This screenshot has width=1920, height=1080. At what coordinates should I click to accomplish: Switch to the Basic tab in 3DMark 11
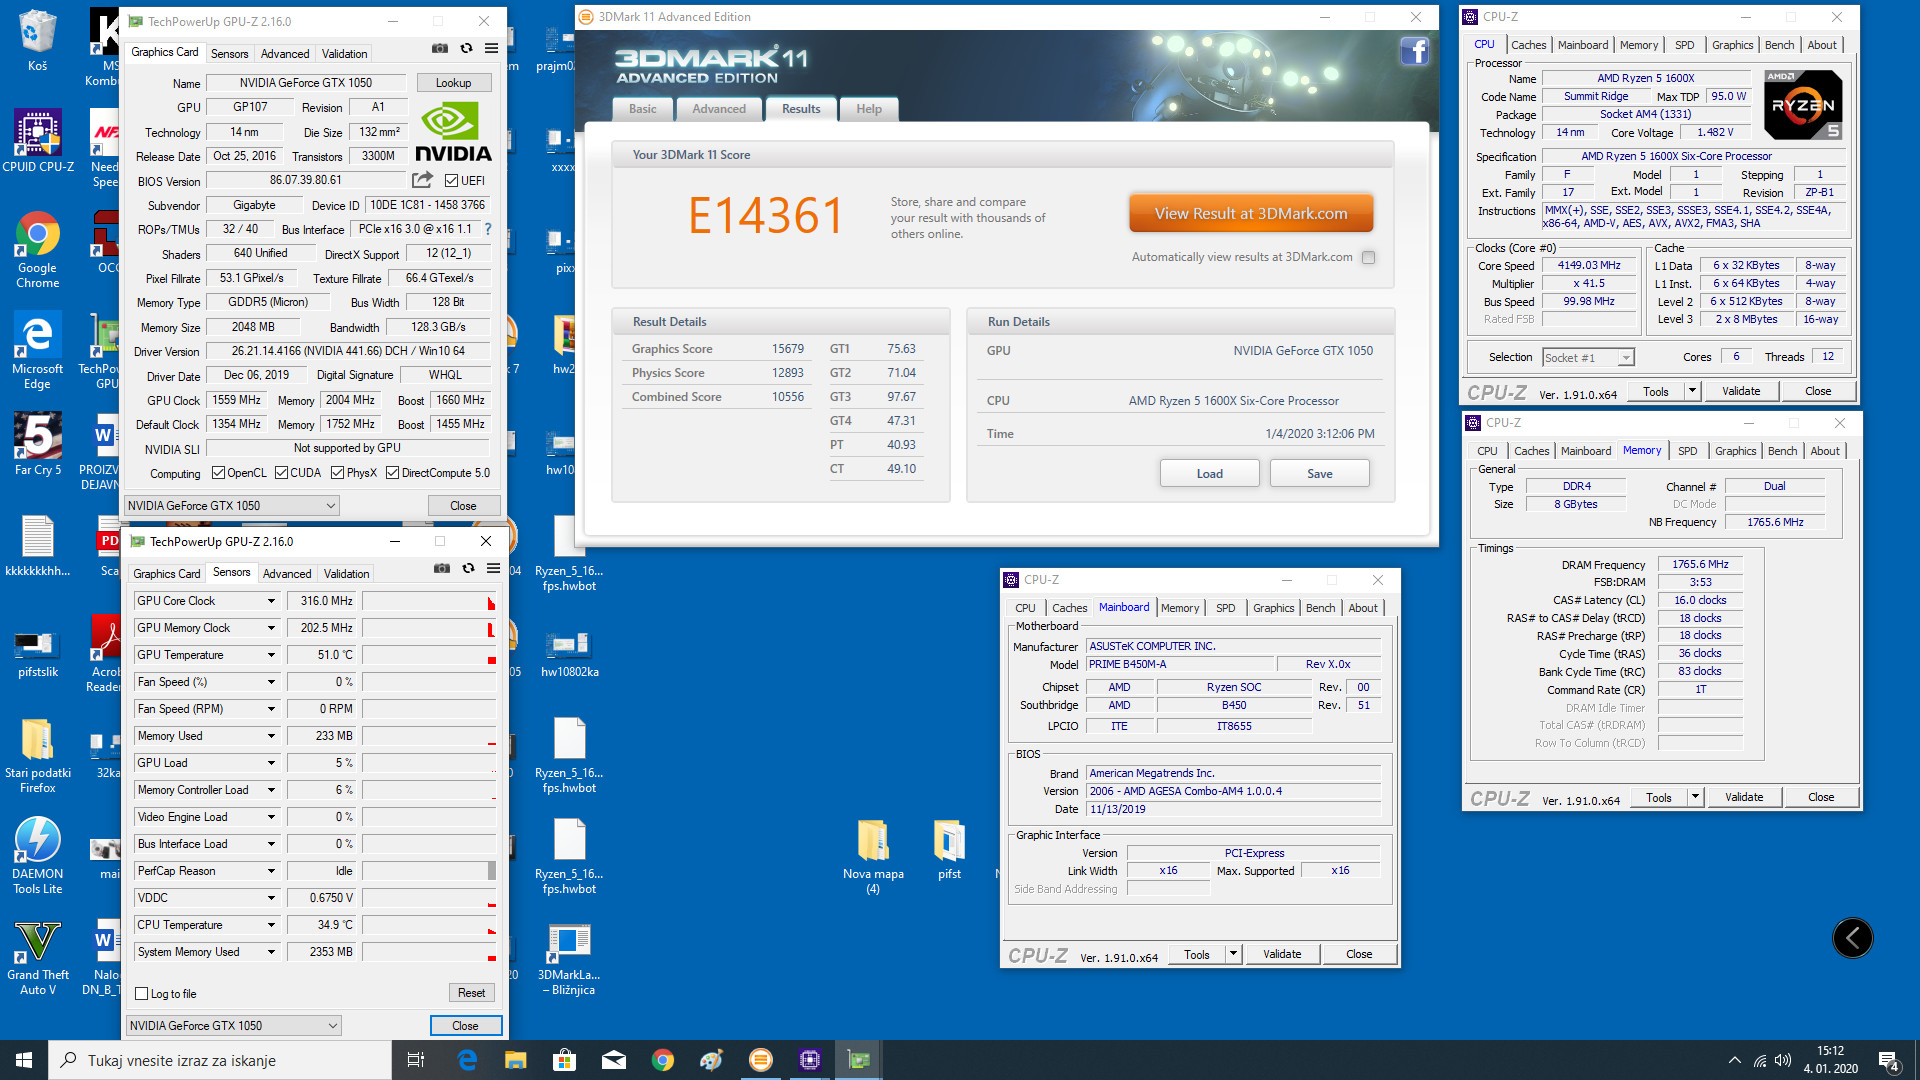point(643,109)
